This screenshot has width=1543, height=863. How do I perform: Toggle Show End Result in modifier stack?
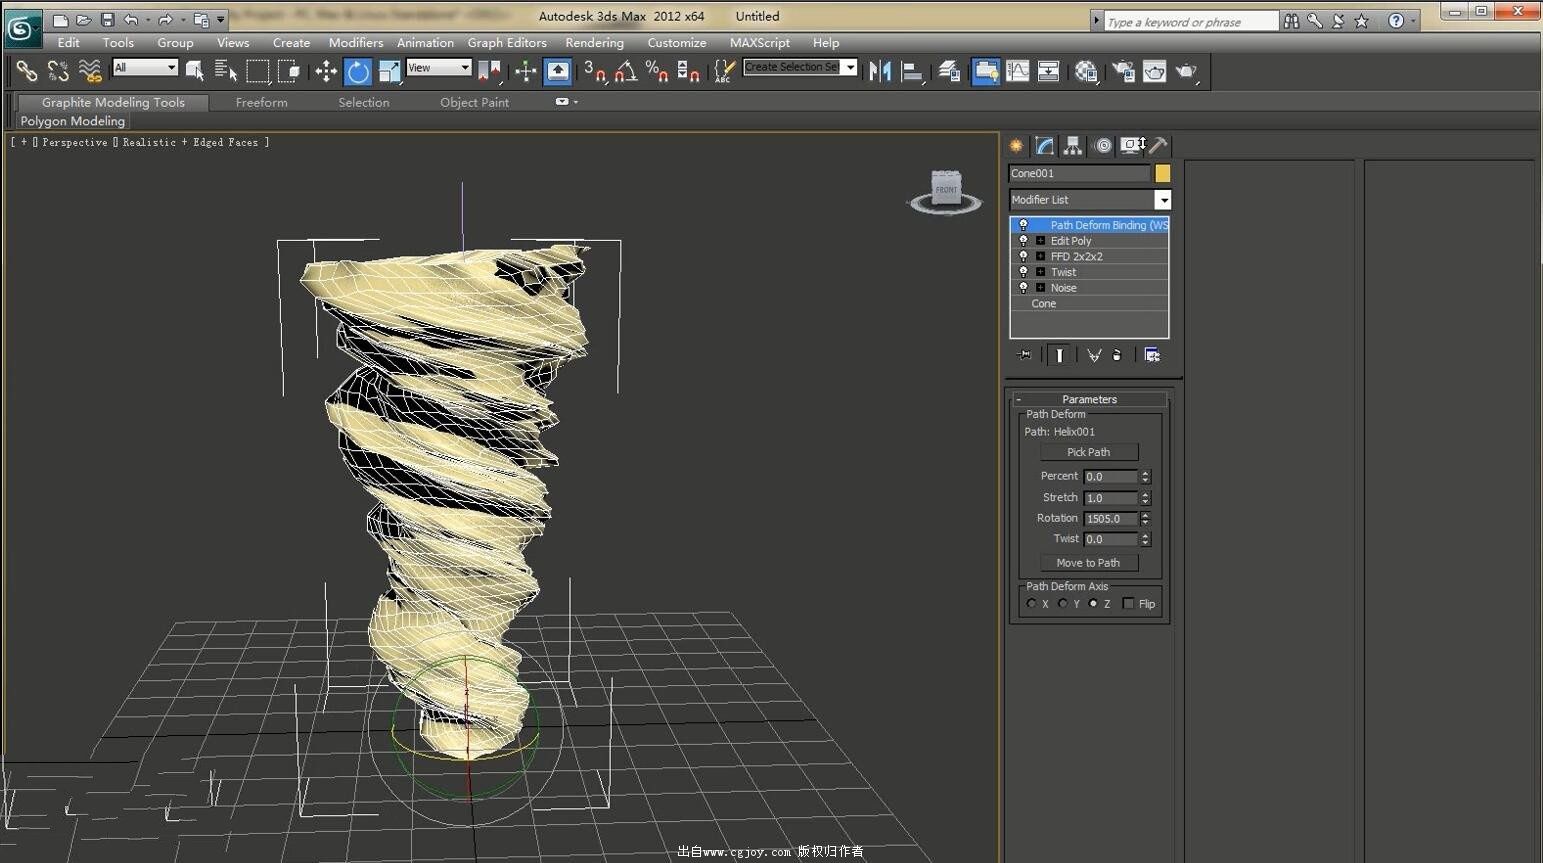(1059, 355)
